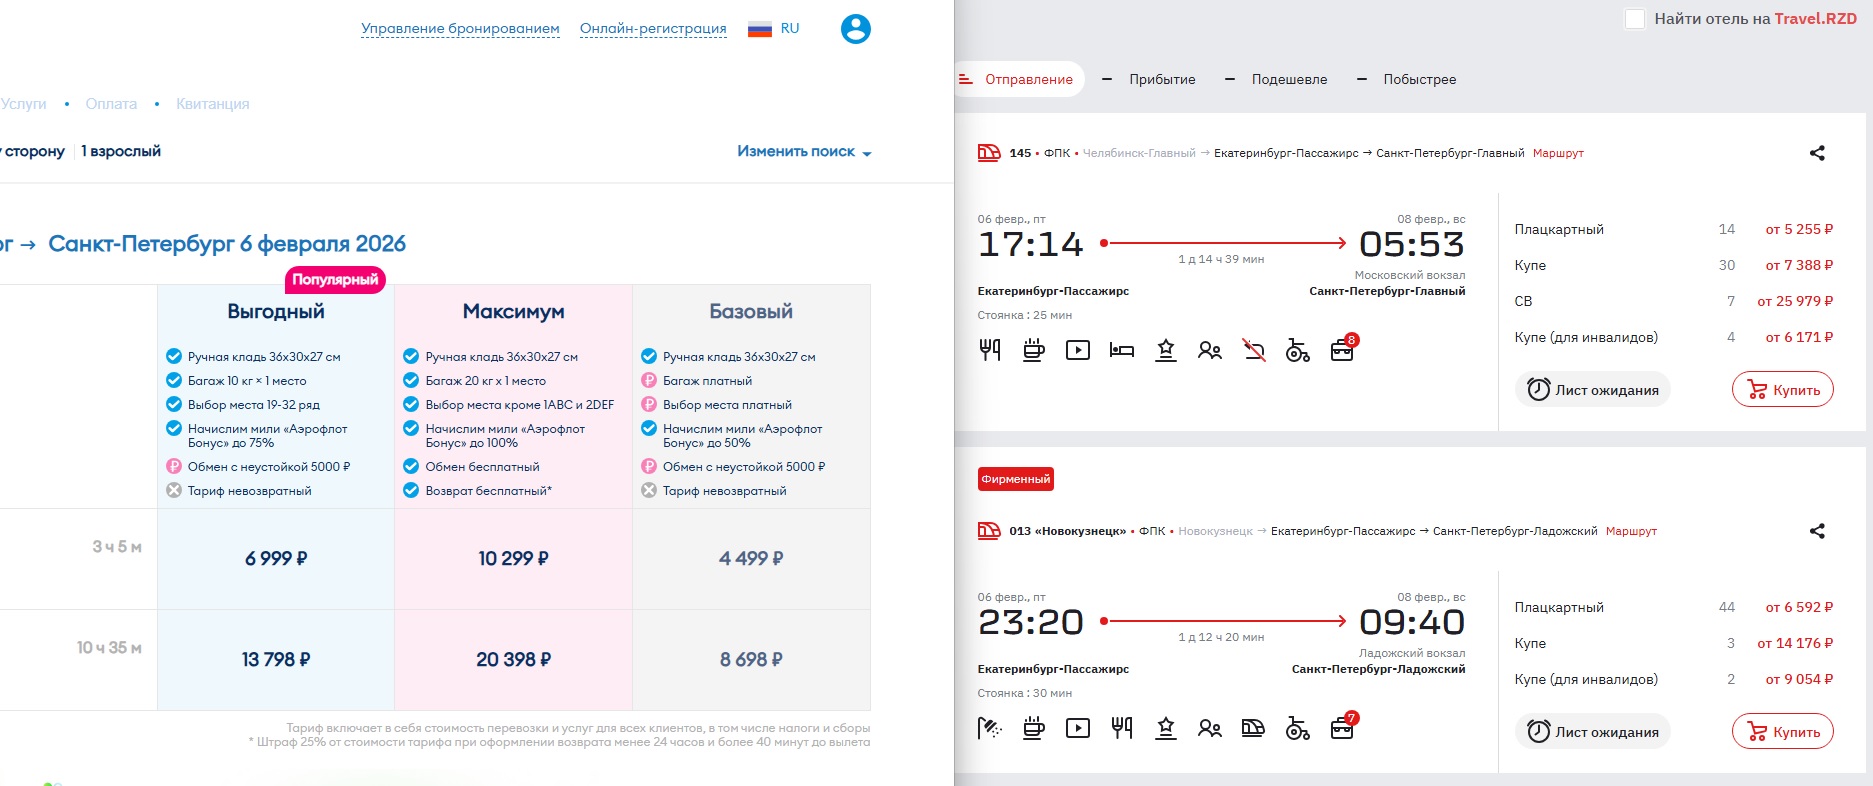Viewport: 1873px width, 786px height.
Task: Select Базовый fare 4 499 ₽
Action: click(x=751, y=559)
